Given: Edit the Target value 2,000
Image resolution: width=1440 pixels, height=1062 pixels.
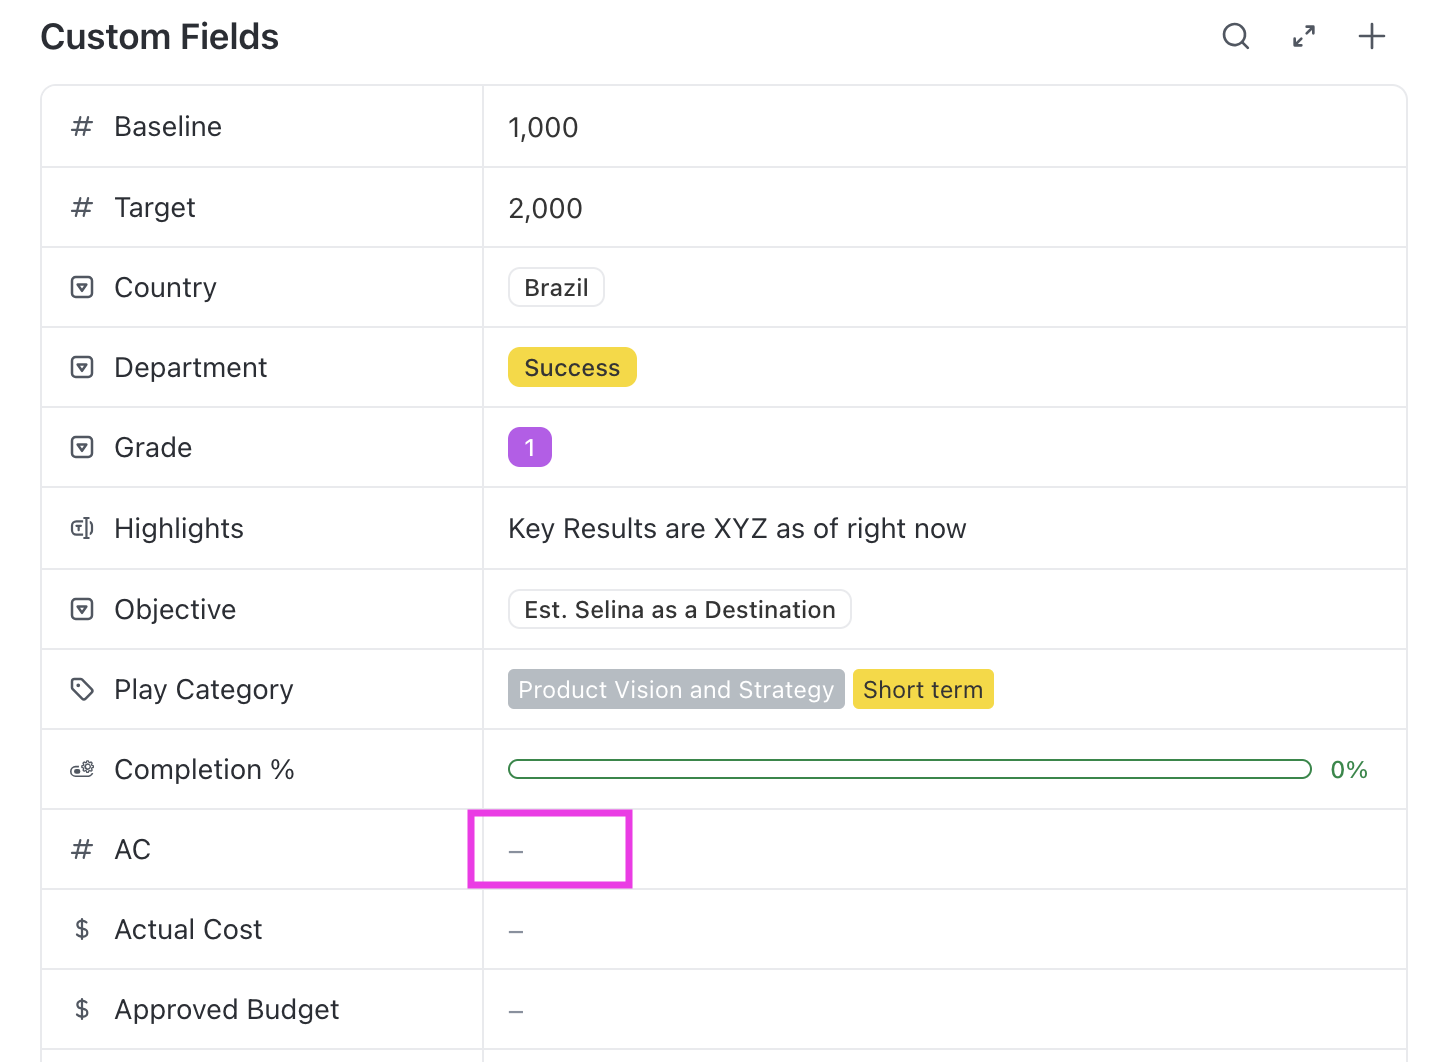Looking at the screenshot, I should click(545, 209).
